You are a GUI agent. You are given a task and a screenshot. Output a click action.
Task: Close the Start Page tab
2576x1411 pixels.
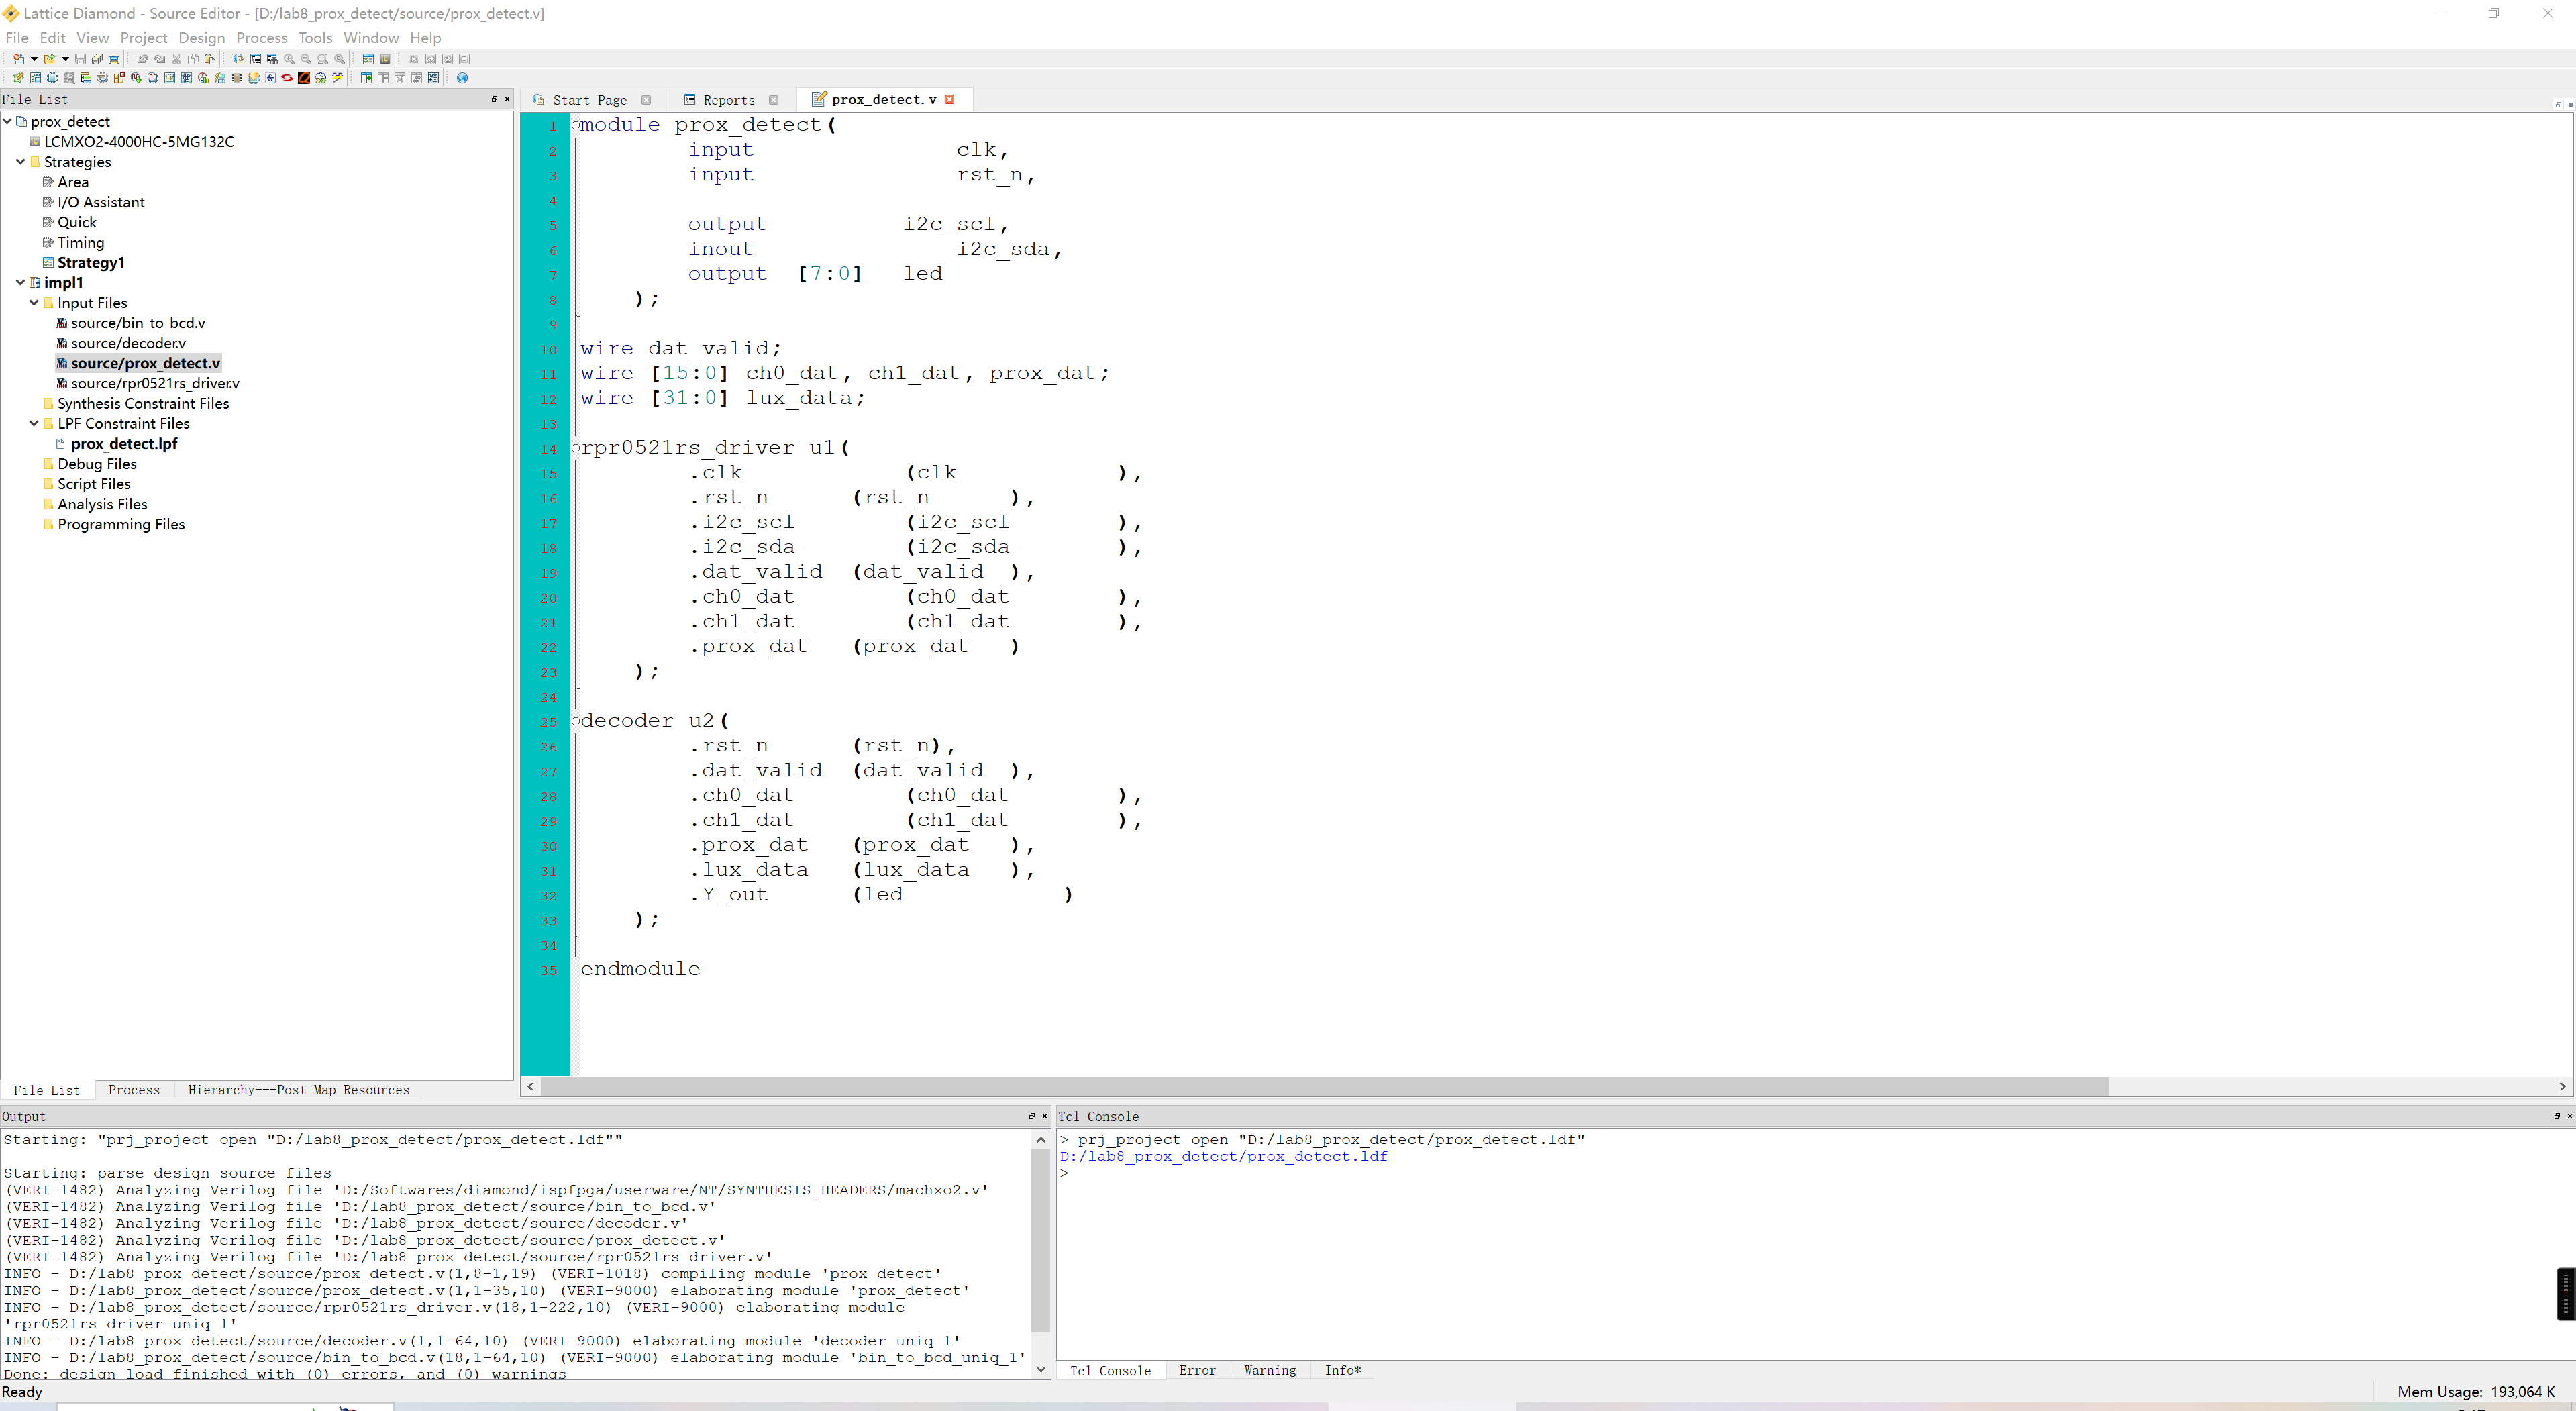click(646, 100)
